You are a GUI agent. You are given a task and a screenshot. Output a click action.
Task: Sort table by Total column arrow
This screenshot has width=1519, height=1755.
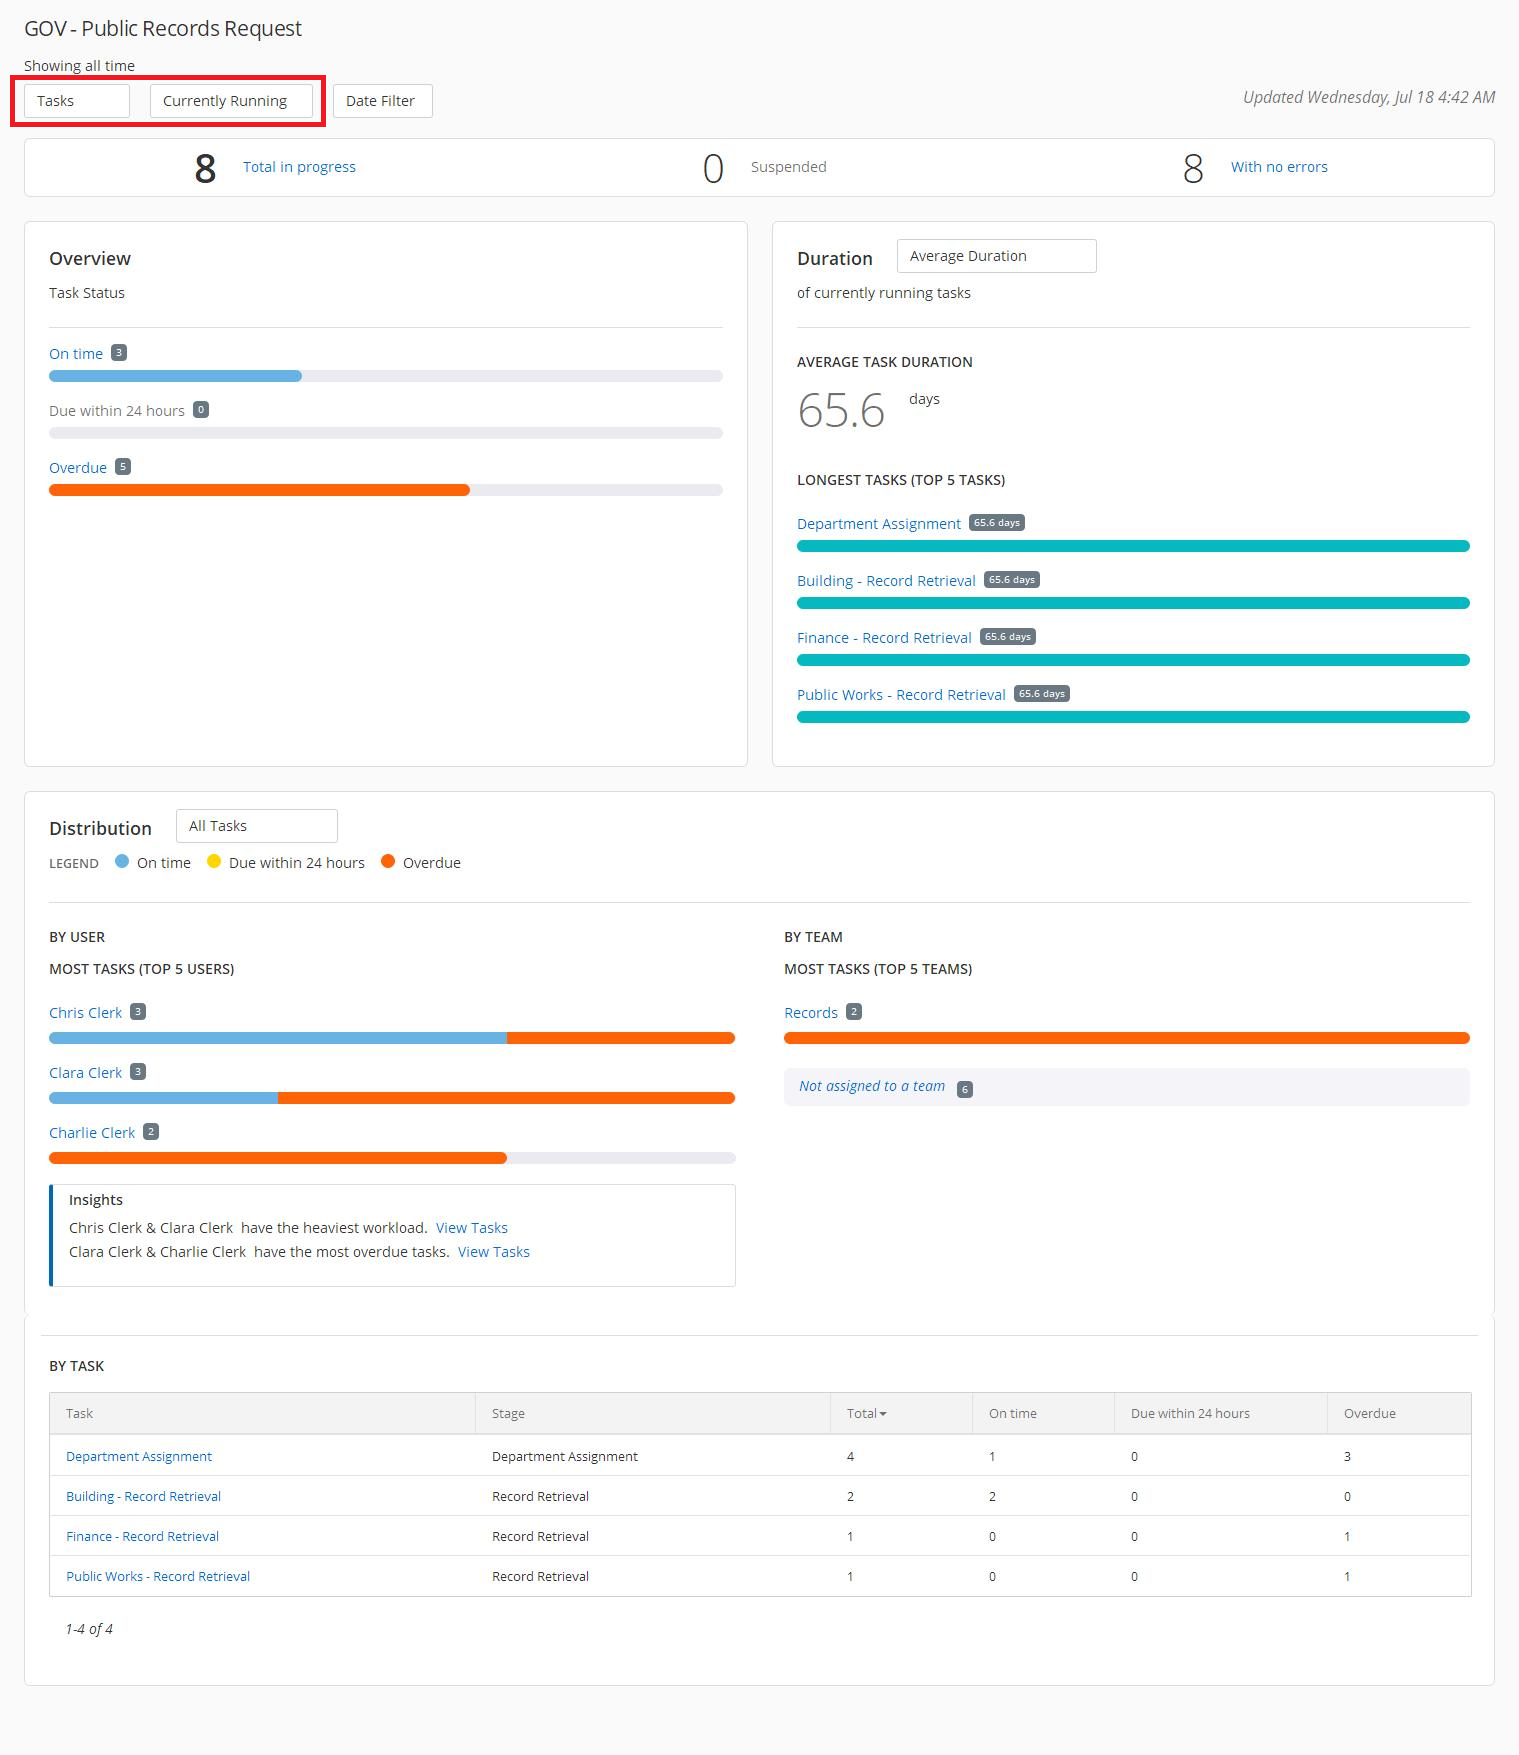click(883, 1414)
